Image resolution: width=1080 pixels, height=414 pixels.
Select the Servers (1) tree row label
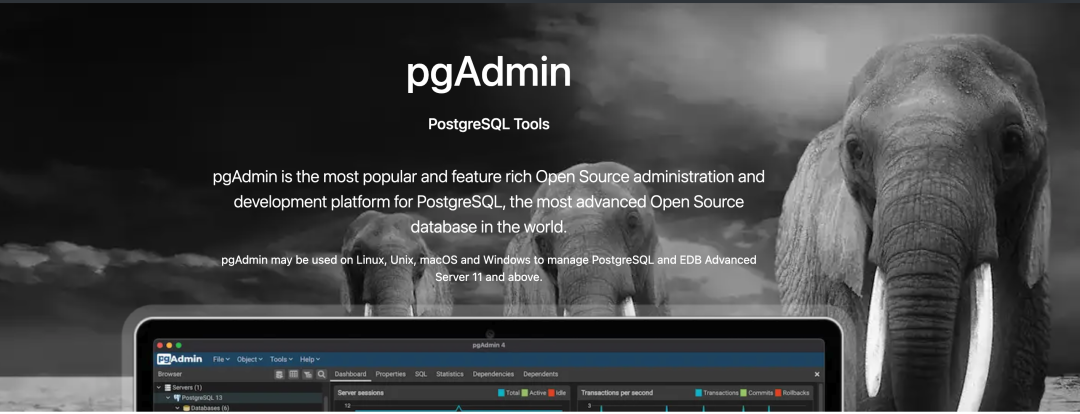tap(187, 388)
